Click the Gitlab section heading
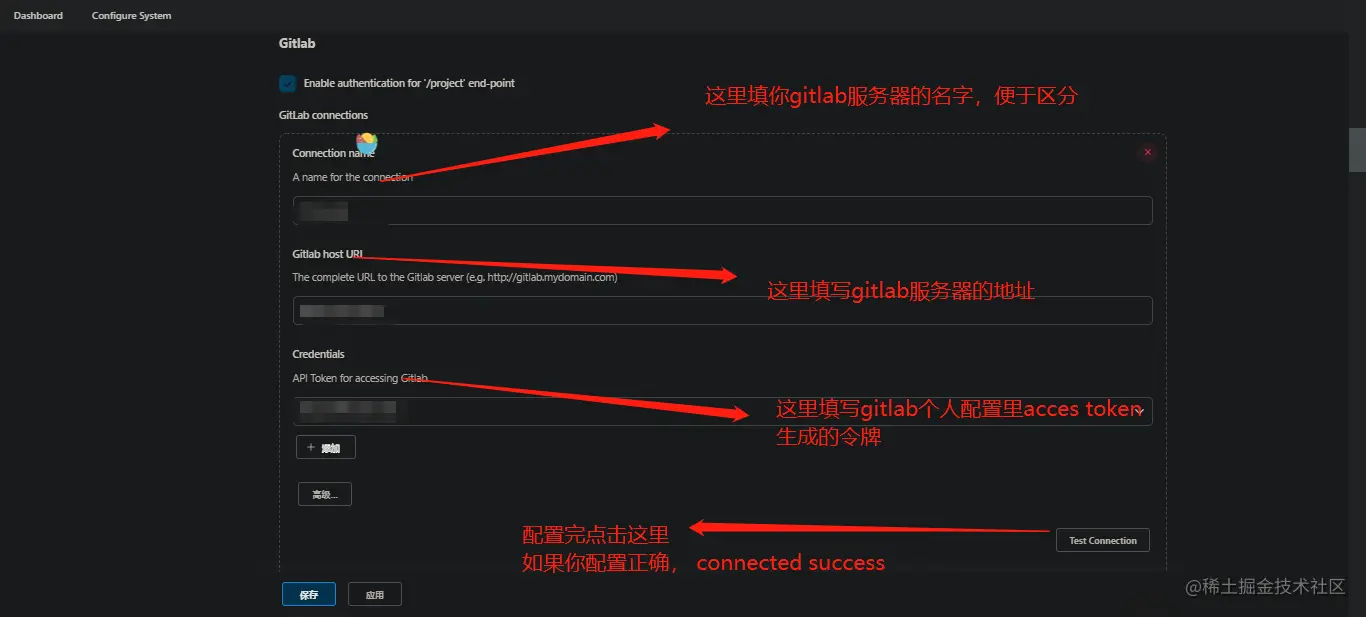This screenshot has width=1366, height=617. click(297, 44)
